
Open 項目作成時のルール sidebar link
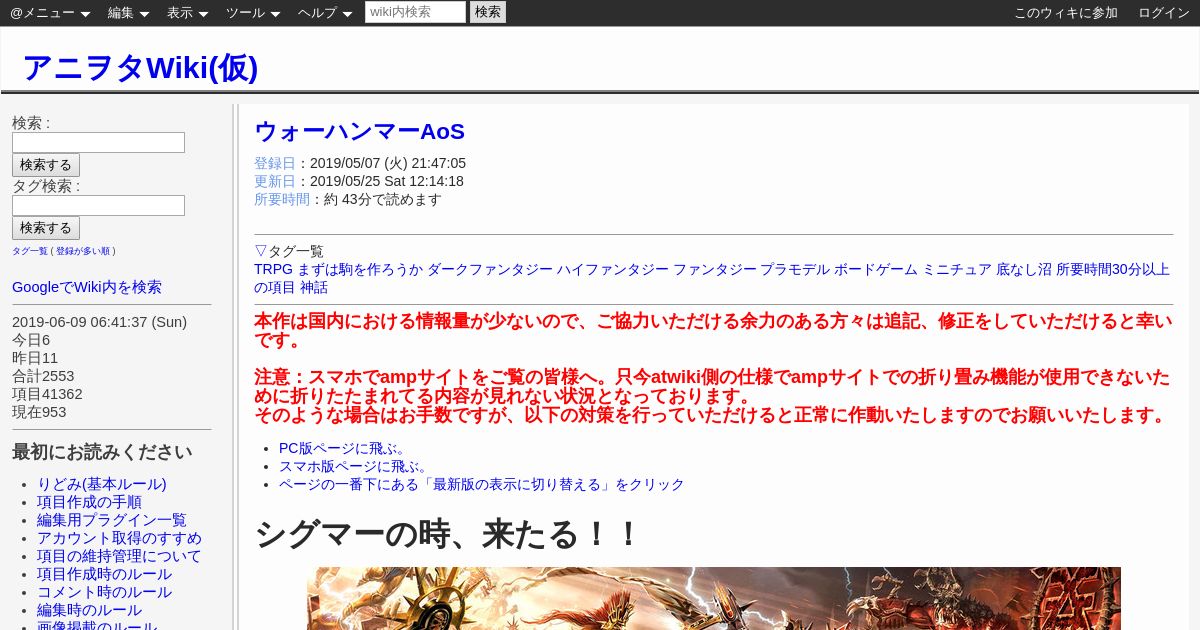point(104,574)
